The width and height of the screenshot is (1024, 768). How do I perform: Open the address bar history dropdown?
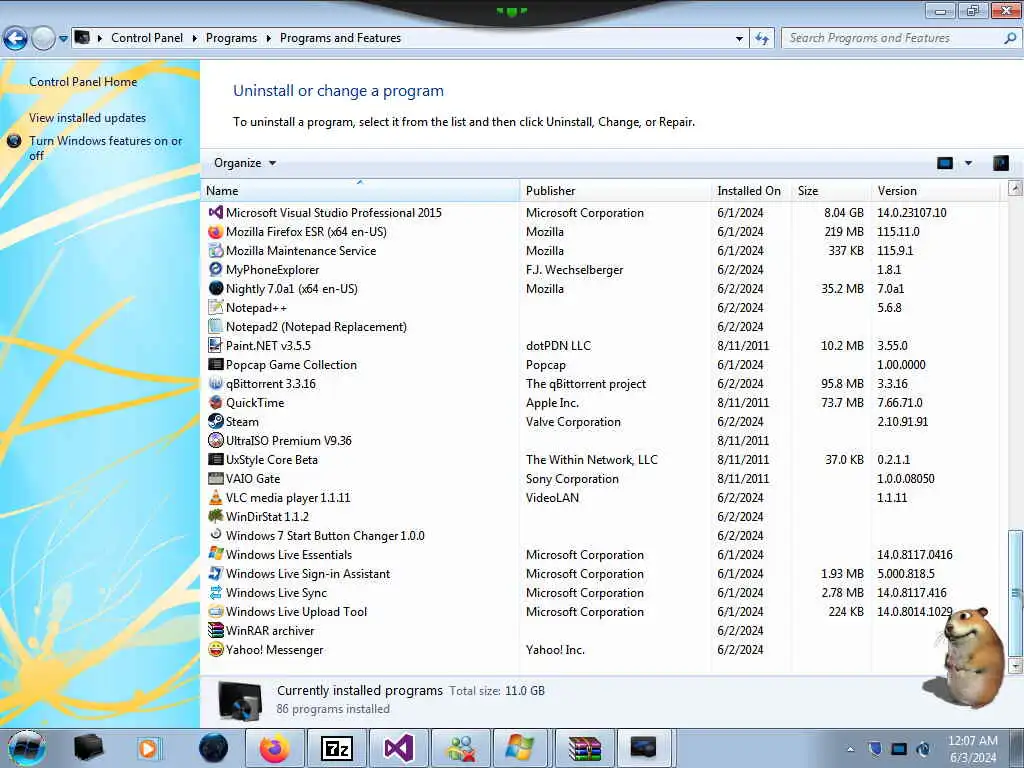click(x=739, y=39)
